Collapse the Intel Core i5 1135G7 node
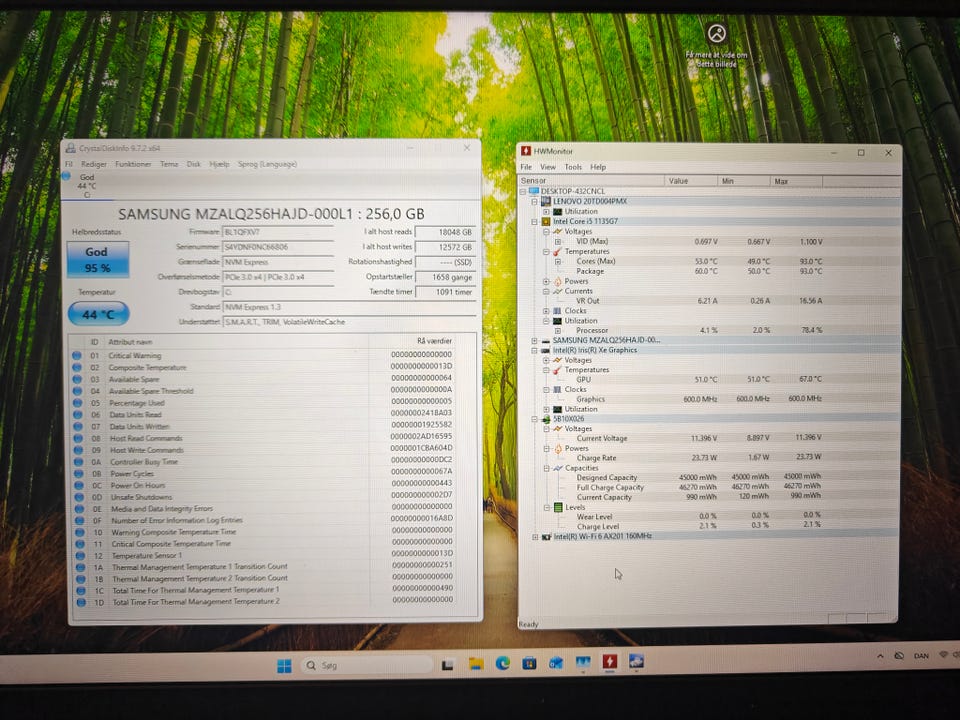960x720 pixels. (534, 221)
